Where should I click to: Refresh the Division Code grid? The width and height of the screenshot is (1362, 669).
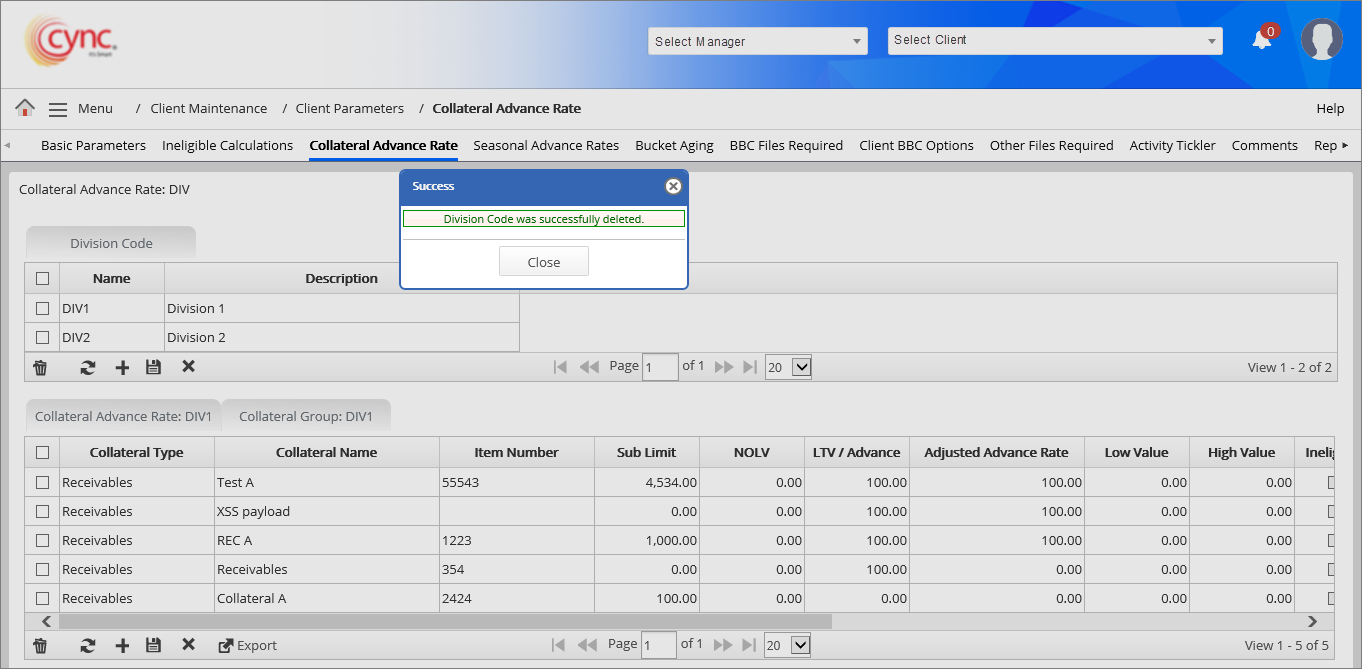88,368
